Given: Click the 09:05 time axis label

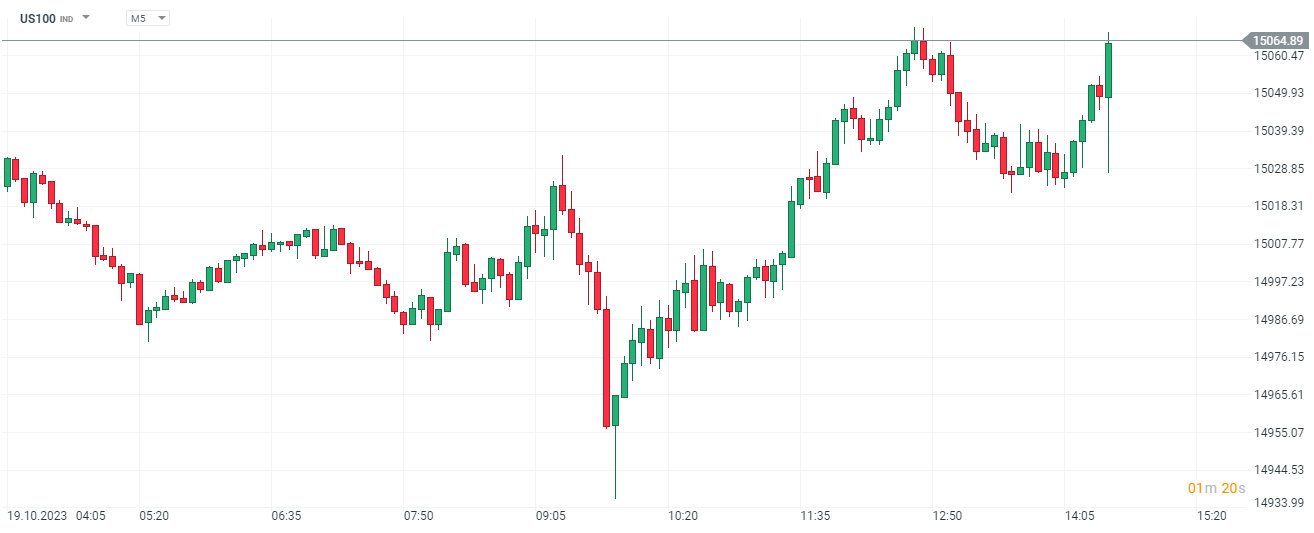Looking at the screenshot, I should tap(551, 516).
